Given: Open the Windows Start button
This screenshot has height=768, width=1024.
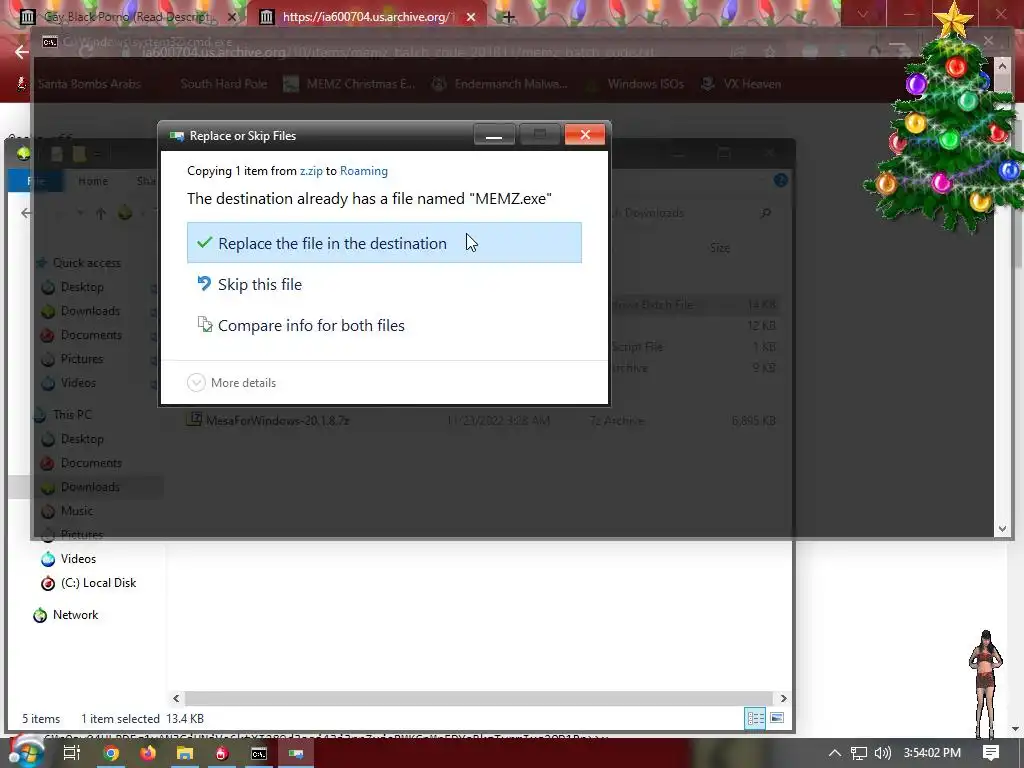Looking at the screenshot, I should pyautogui.click(x=26, y=752).
